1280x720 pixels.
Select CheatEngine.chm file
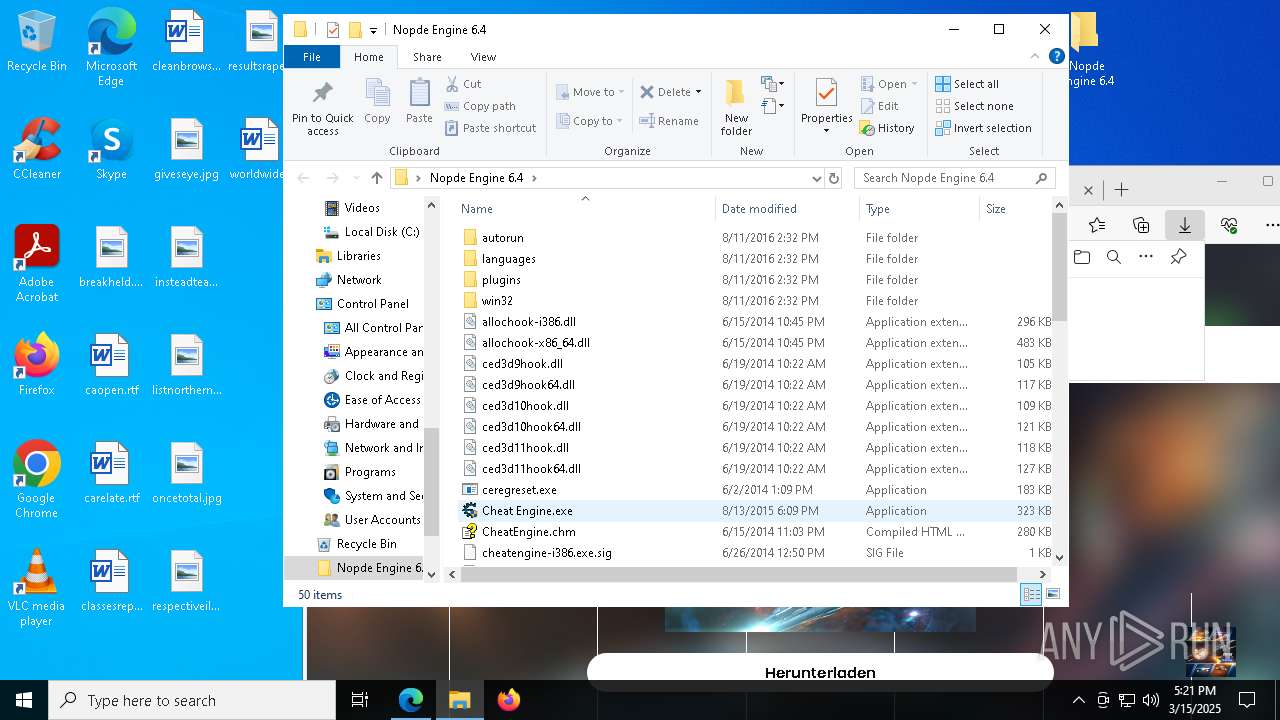[528, 532]
